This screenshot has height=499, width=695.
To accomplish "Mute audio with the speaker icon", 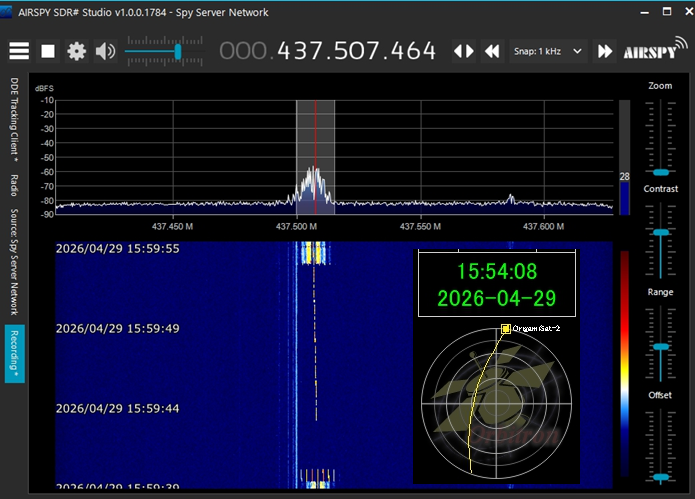I will 105,51.
